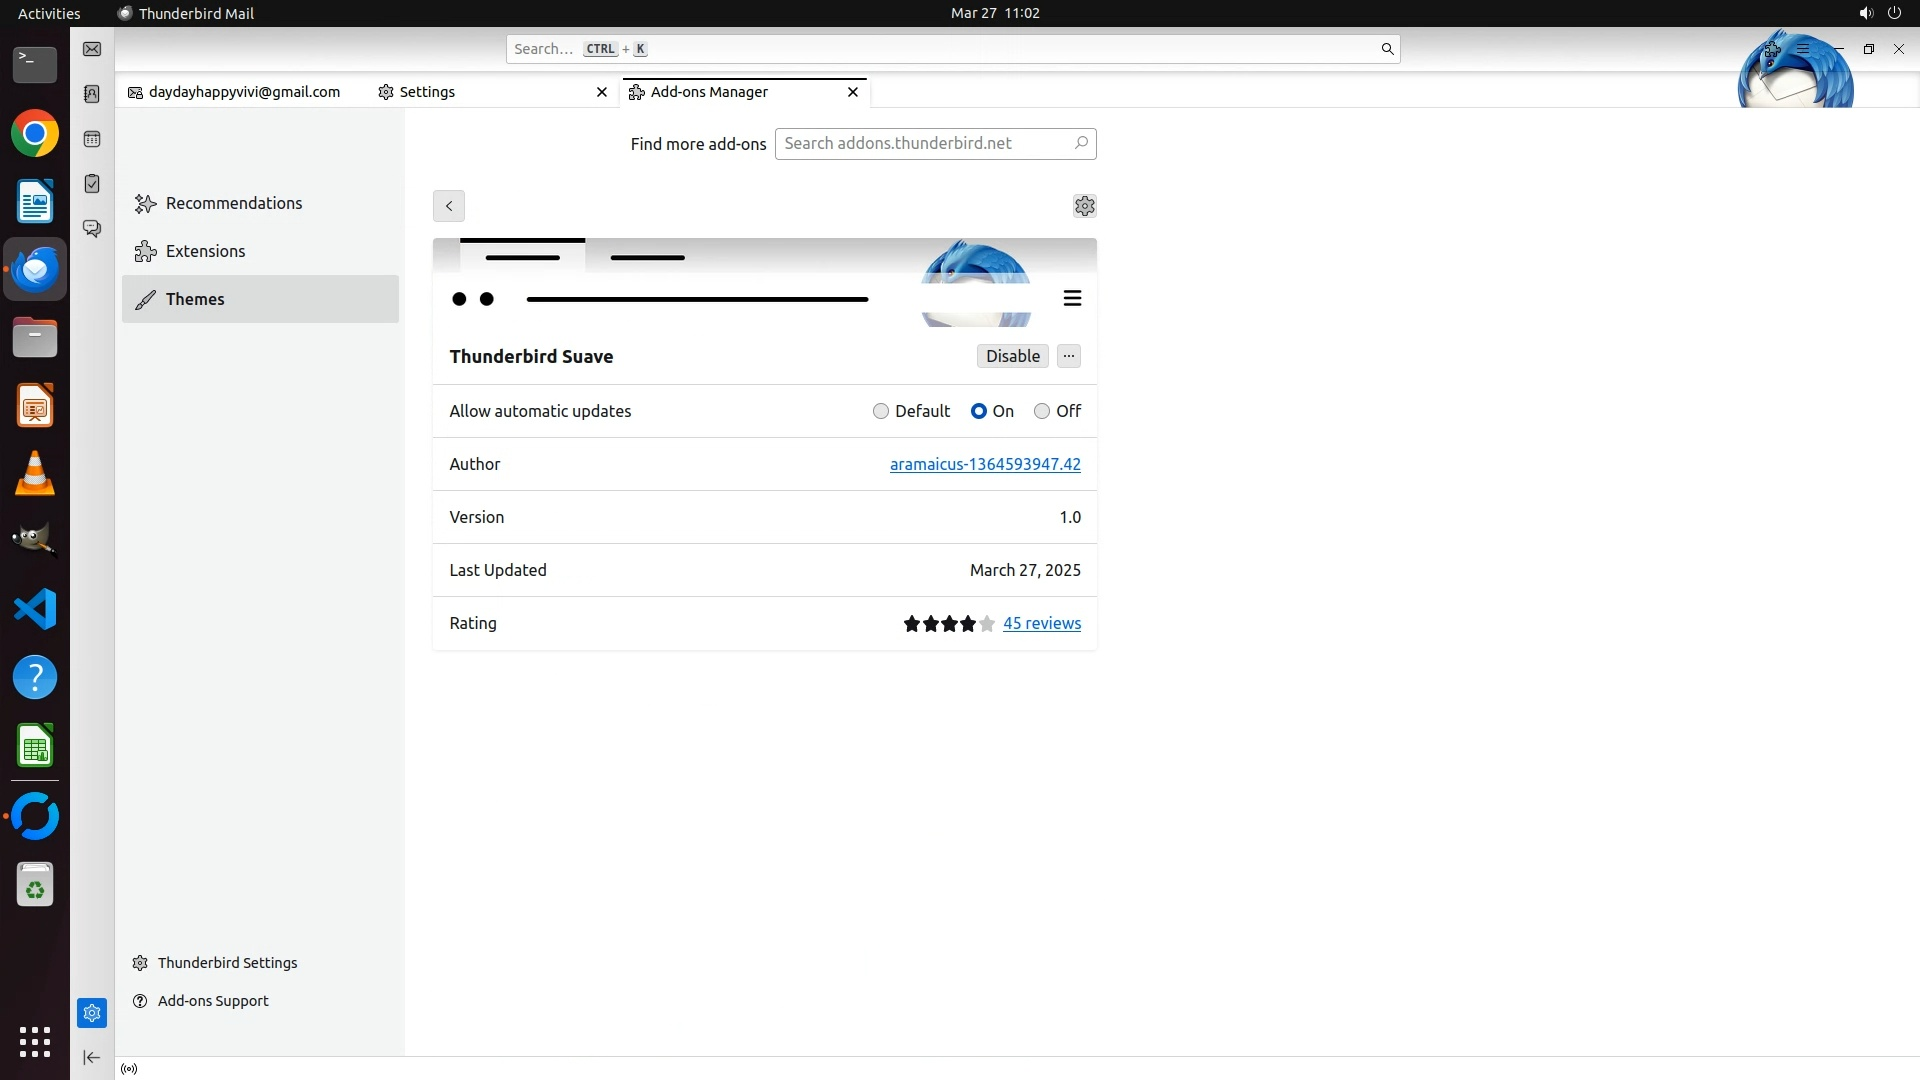The width and height of the screenshot is (1920, 1080).
Task: Click the settings gear in spaces toolbar
Action: (x=92, y=1013)
